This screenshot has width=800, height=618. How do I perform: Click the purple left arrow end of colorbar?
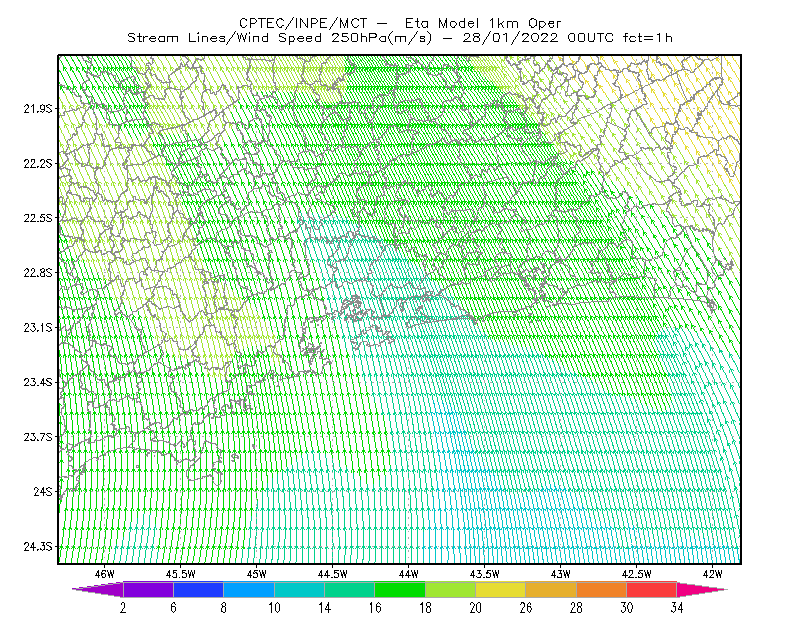[98, 589]
